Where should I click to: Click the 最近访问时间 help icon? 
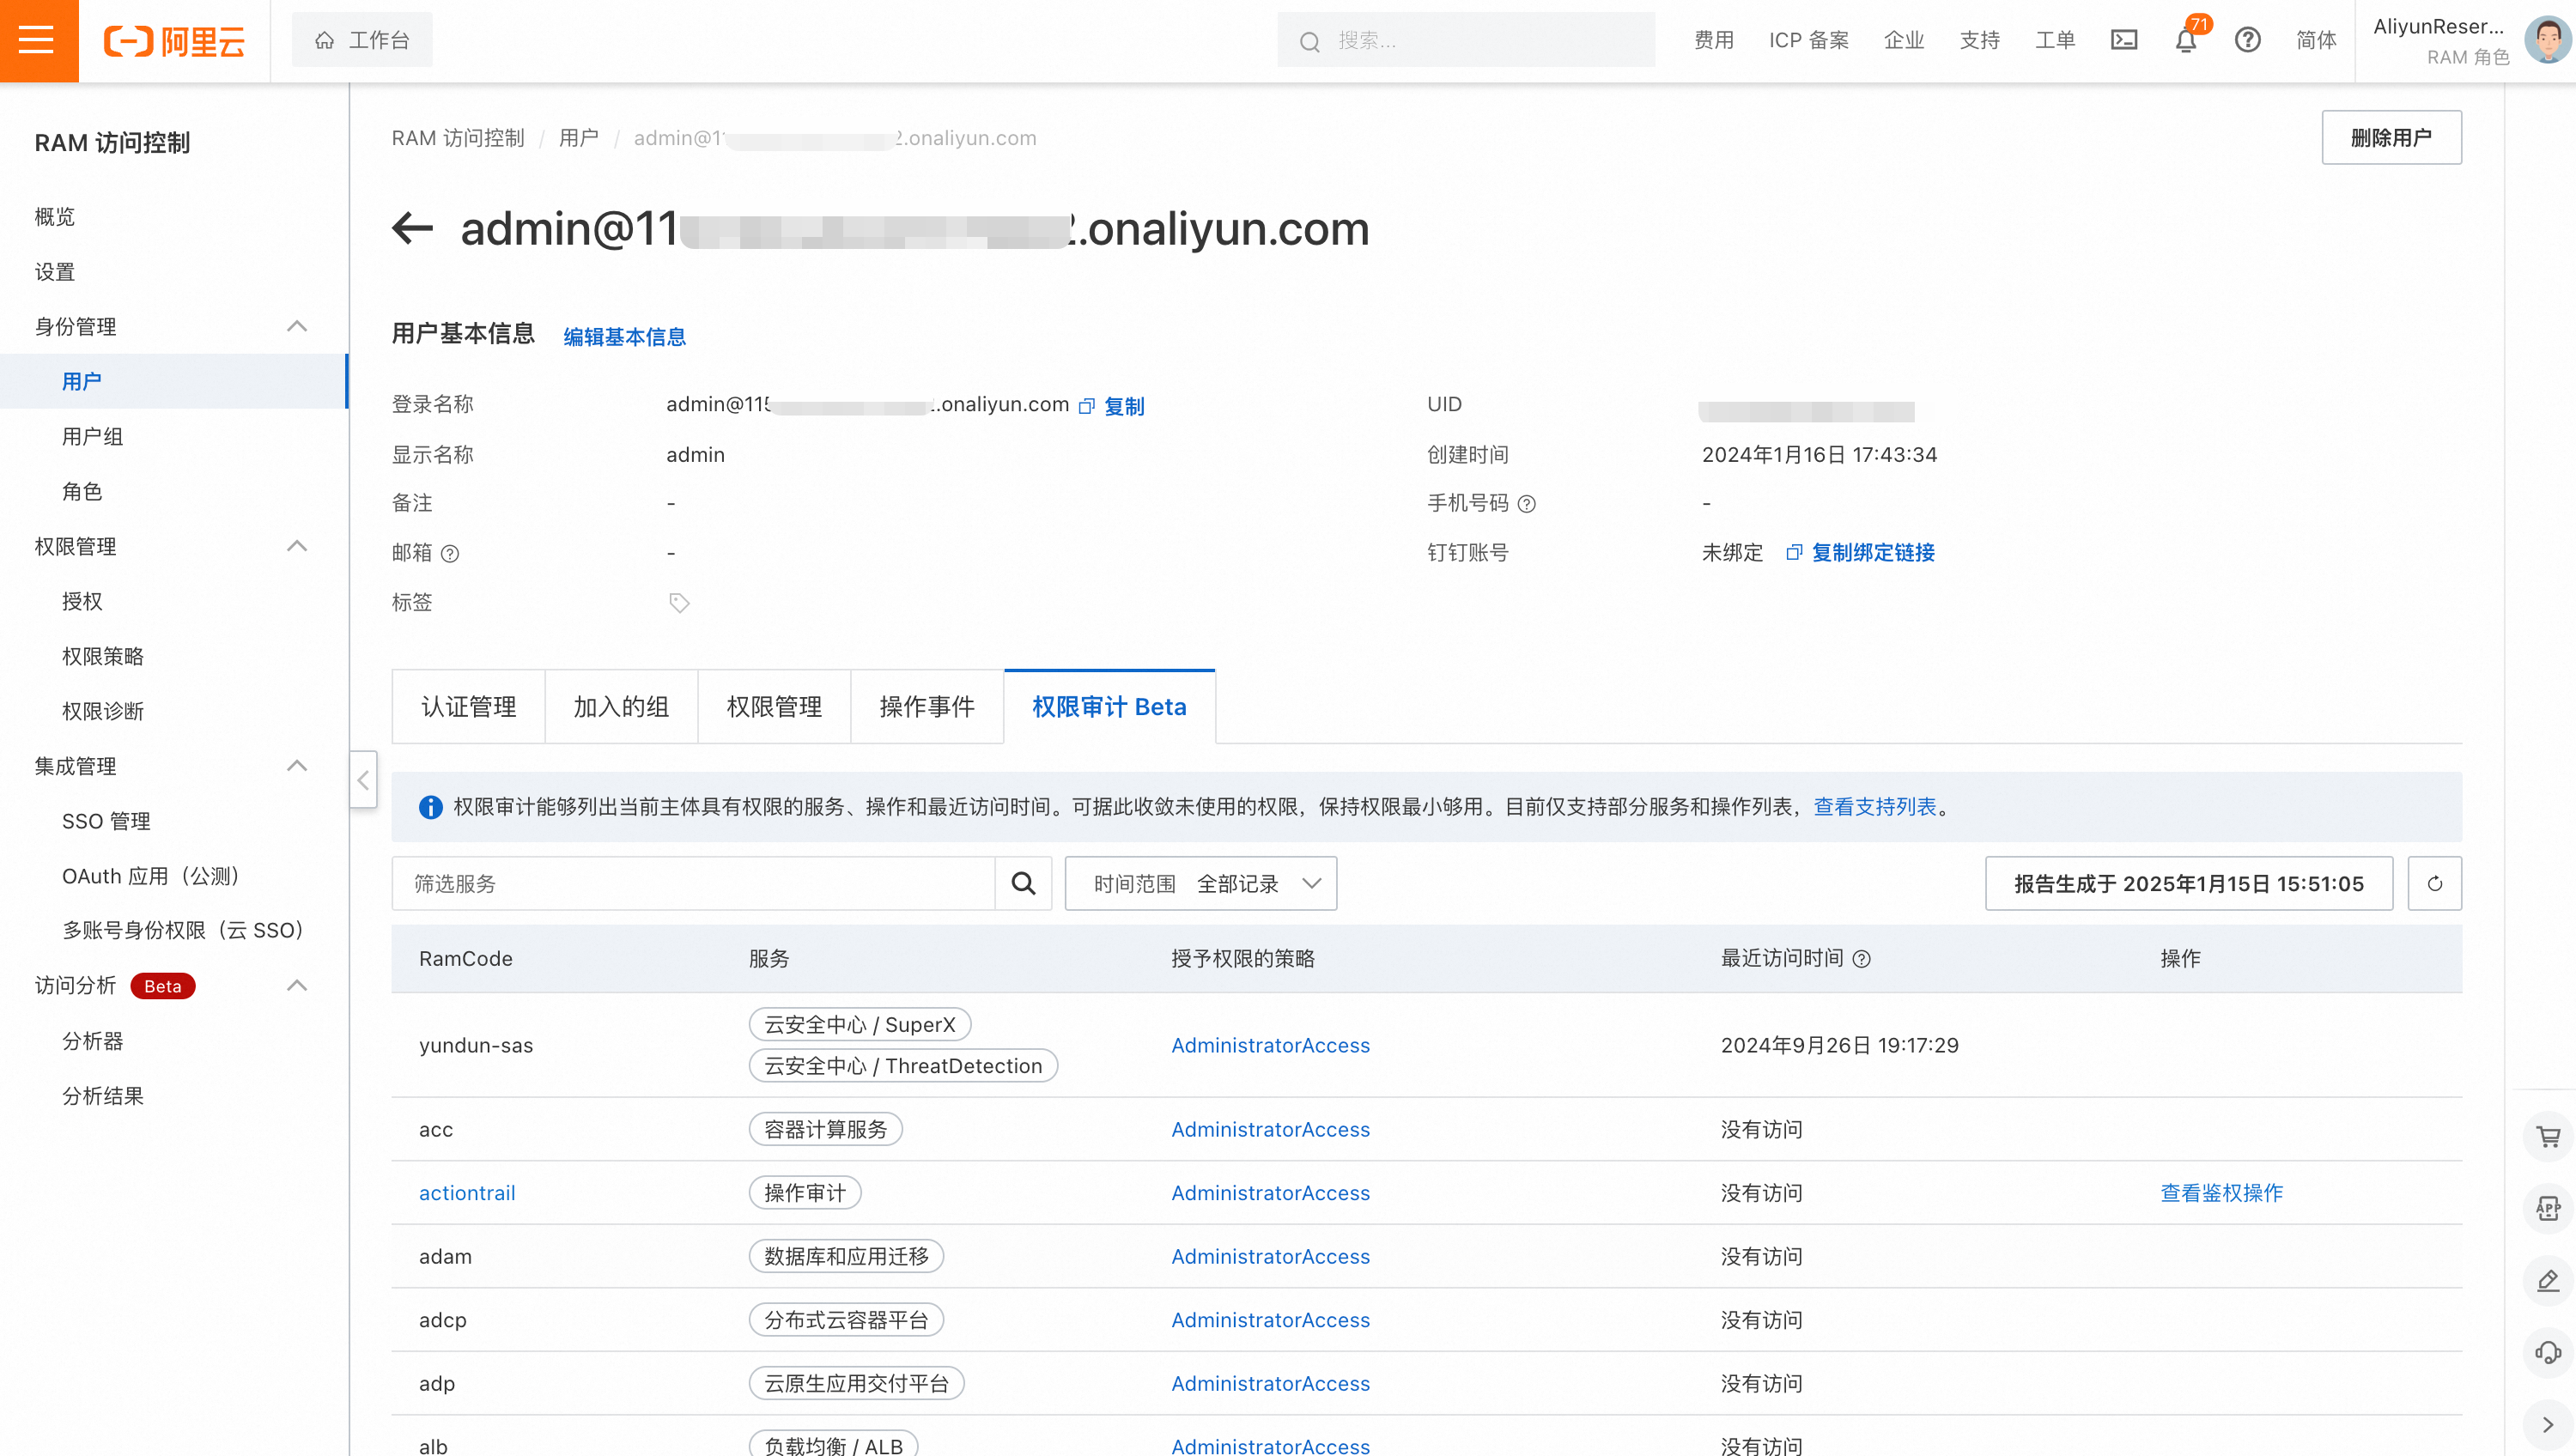coord(1861,959)
